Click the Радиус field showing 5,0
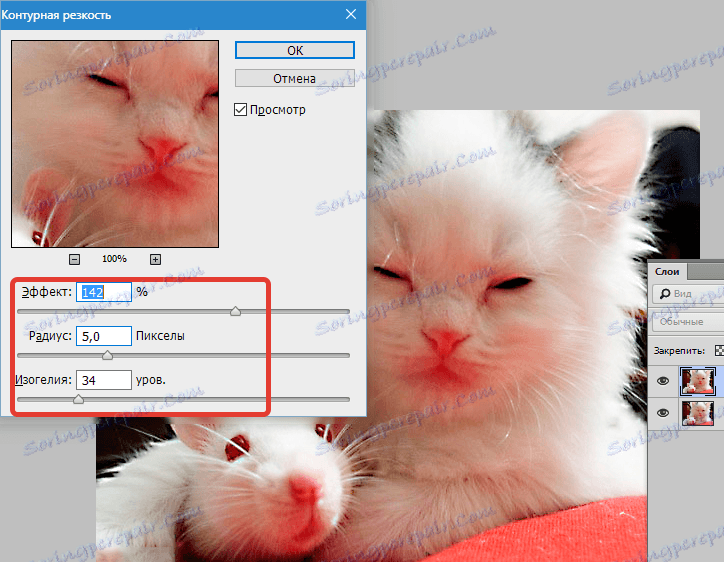724x562 pixels. point(104,336)
